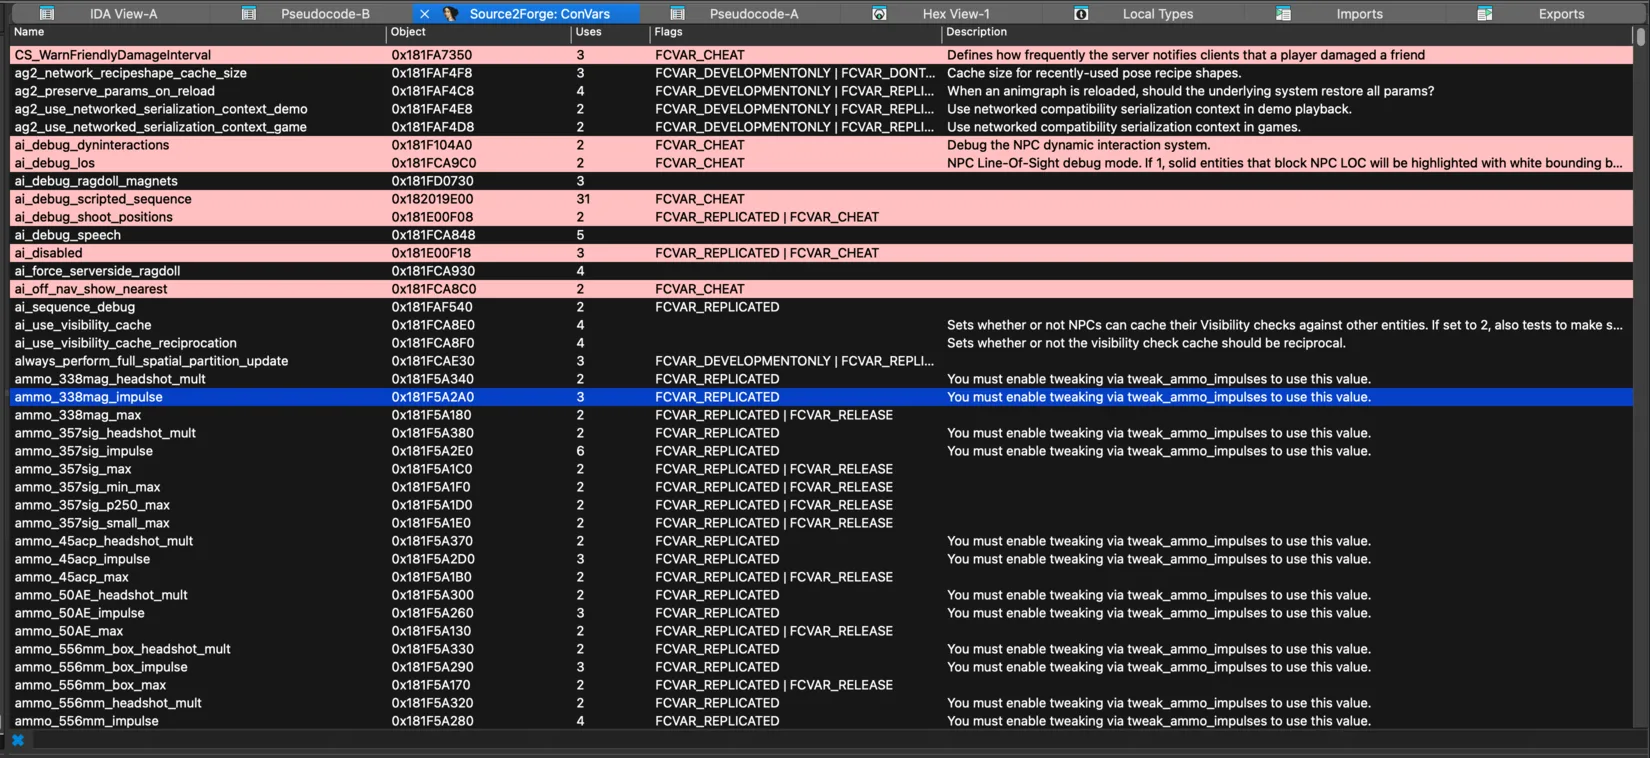This screenshot has width=1650, height=758.
Task: Select always_perform_full_spatial_partition_update
Action: [821, 361]
